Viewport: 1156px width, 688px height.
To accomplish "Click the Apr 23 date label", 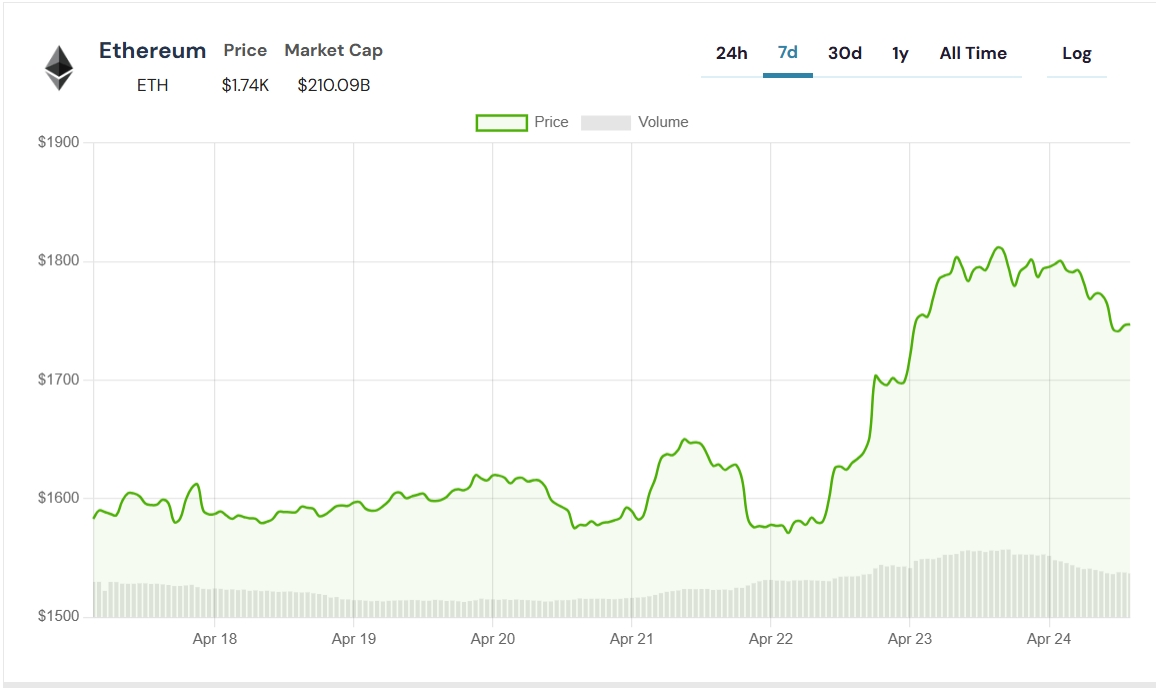I will pos(910,639).
